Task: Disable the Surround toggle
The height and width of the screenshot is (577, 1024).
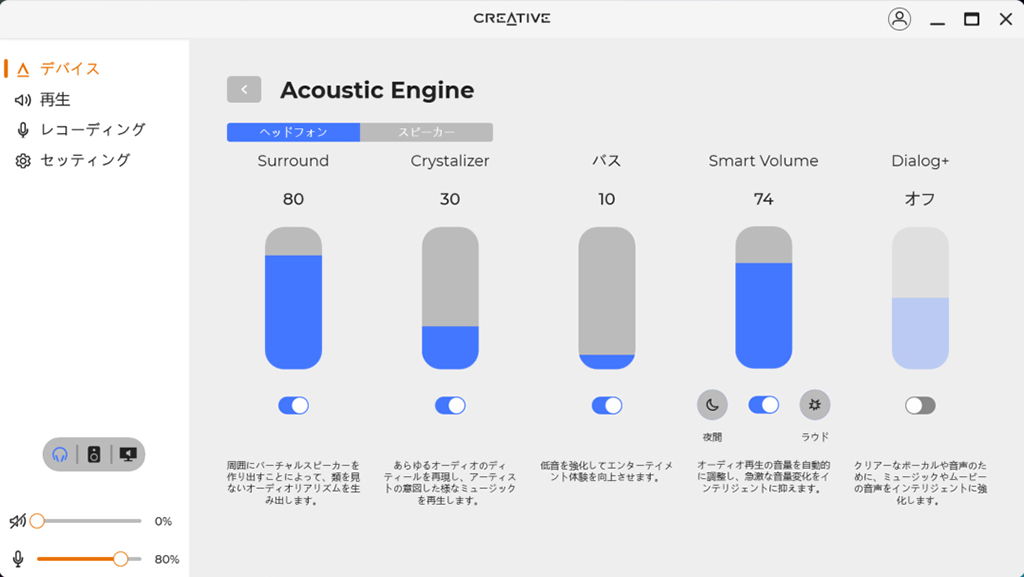Action: pyautogui.click(x=293, y=405)
